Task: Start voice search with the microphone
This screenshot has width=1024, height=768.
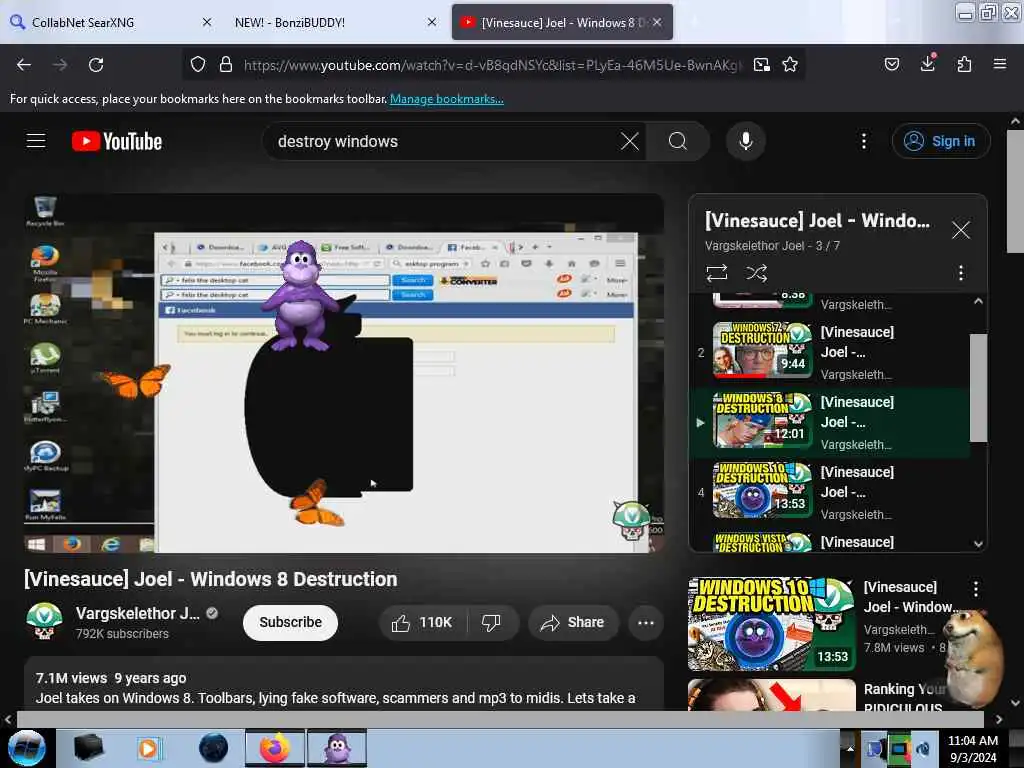Action: (x=746, y=141)
